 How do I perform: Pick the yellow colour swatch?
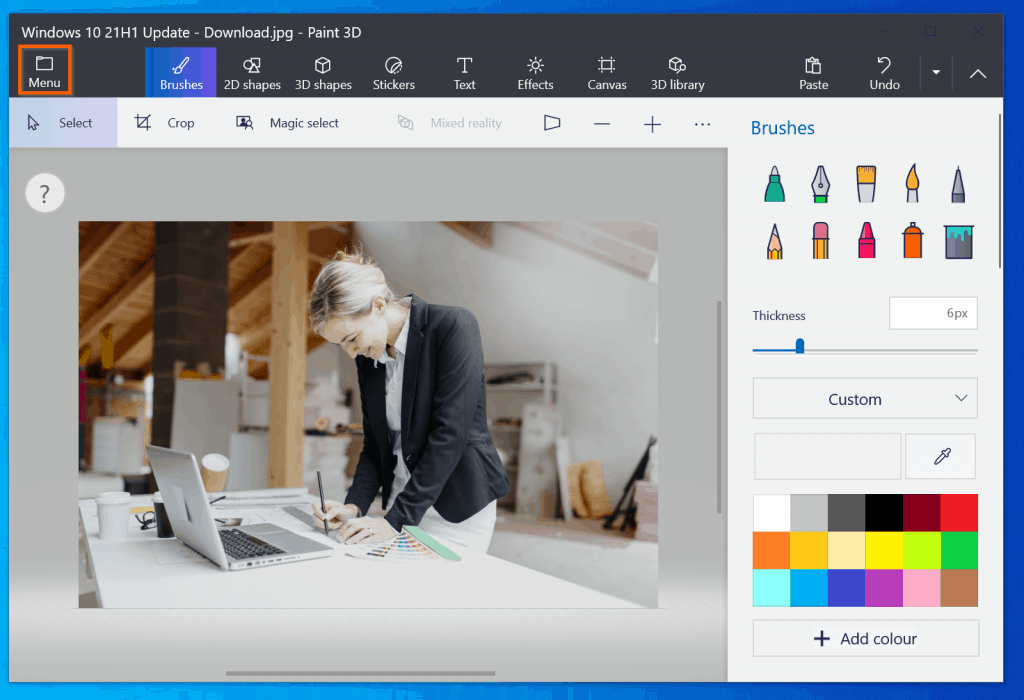(884, 550)
